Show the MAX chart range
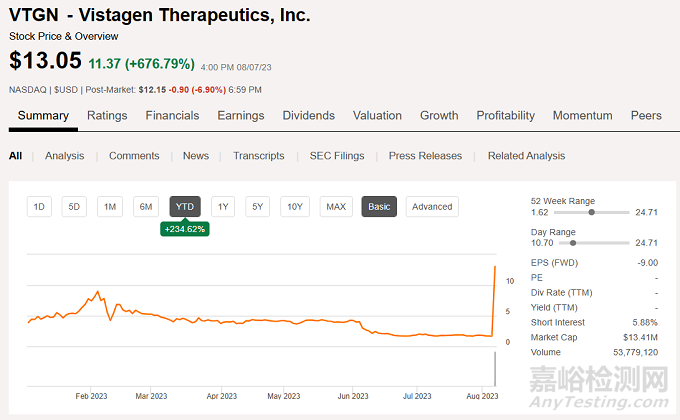The width and height of the screenshot is (680, 420). click(336, 207)
